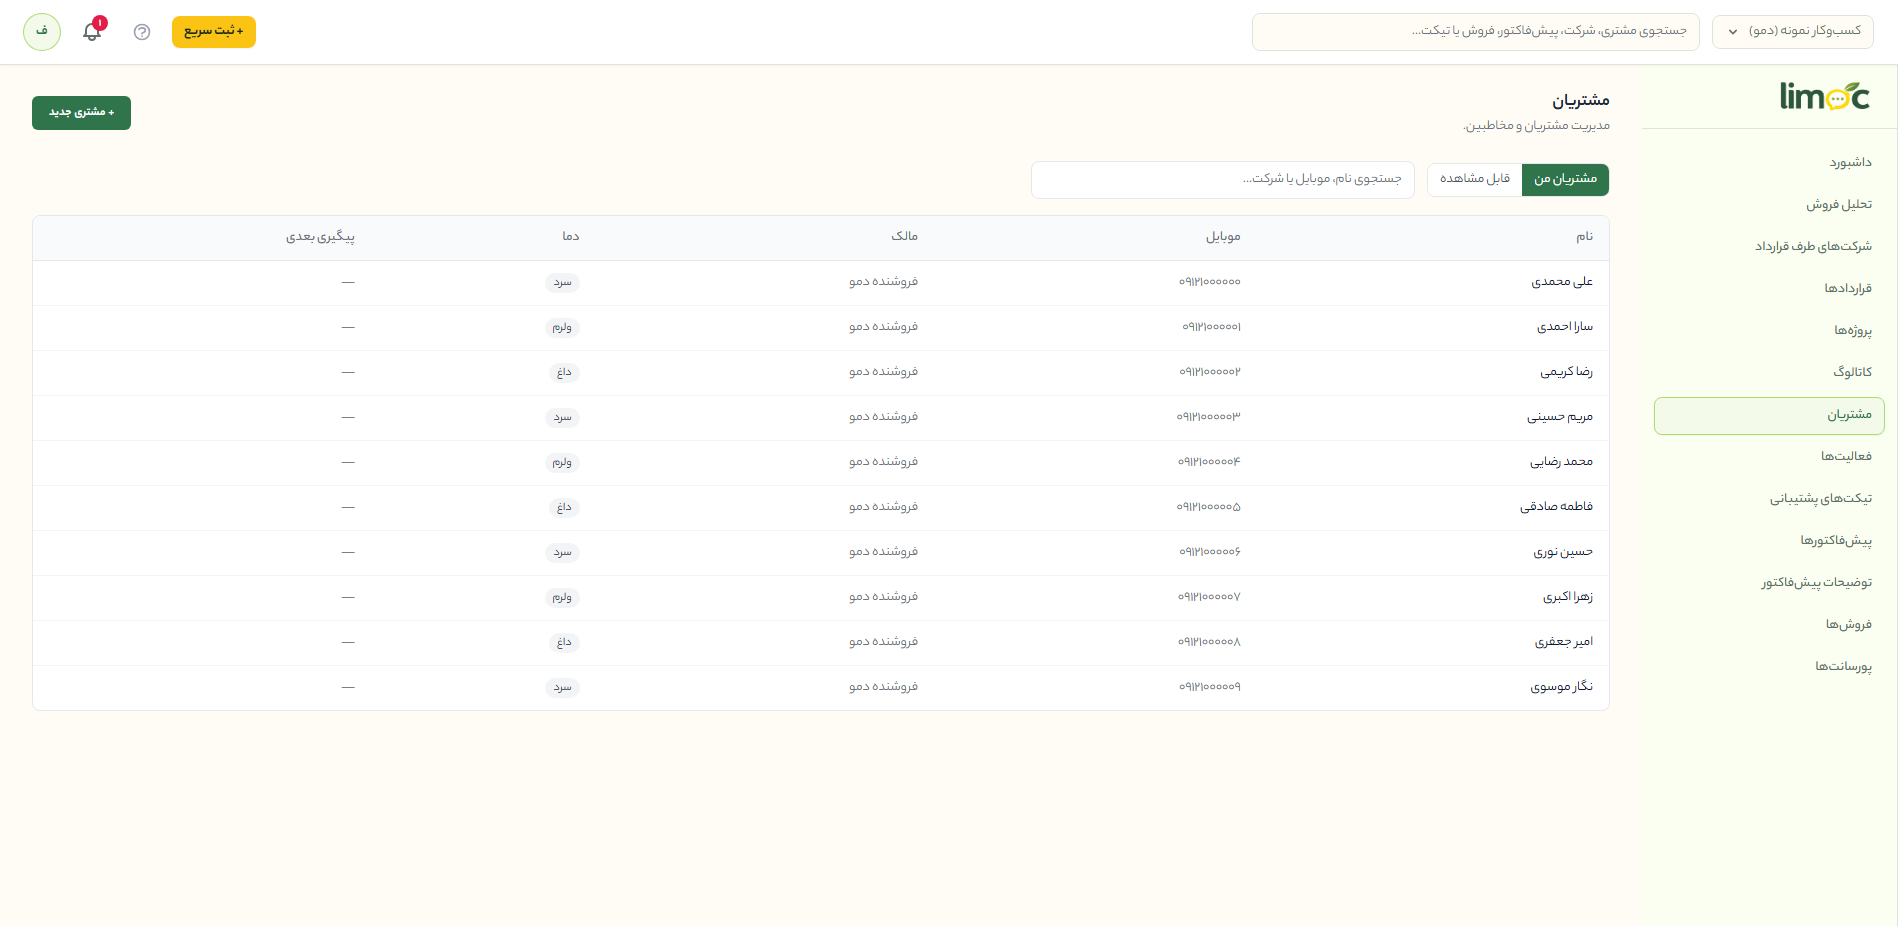Switch to the مشتریان من tab
The height and width of the screenshot is (926, 1898).
coord(1565,180)
